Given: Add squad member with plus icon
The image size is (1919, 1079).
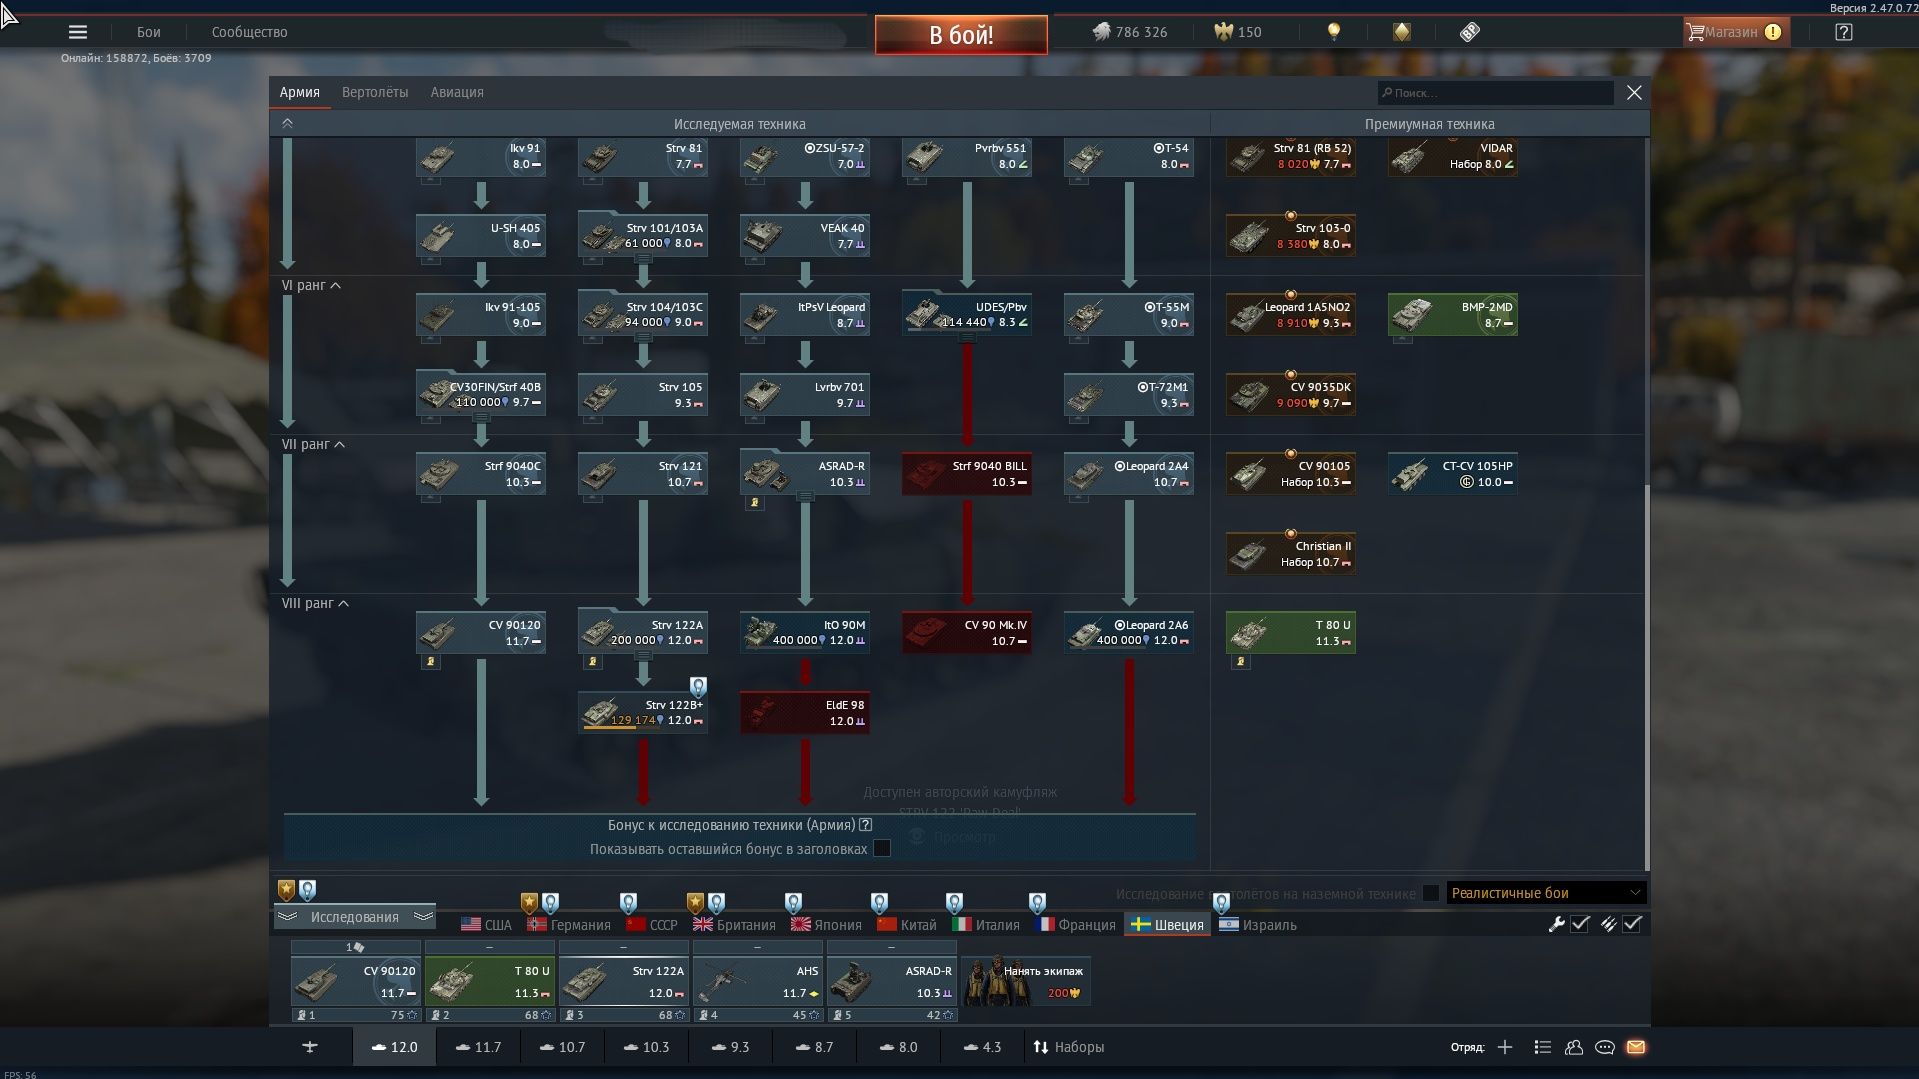Looking at the screenshot, I should (1505, 1047).
